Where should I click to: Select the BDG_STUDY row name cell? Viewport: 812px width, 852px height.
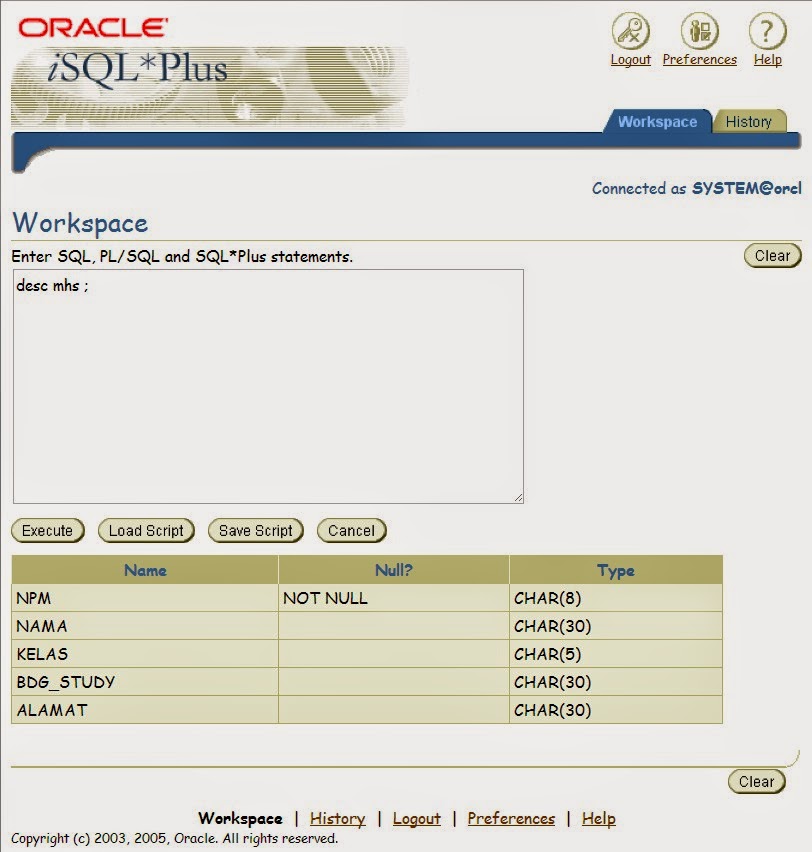[x=145, y=682]
